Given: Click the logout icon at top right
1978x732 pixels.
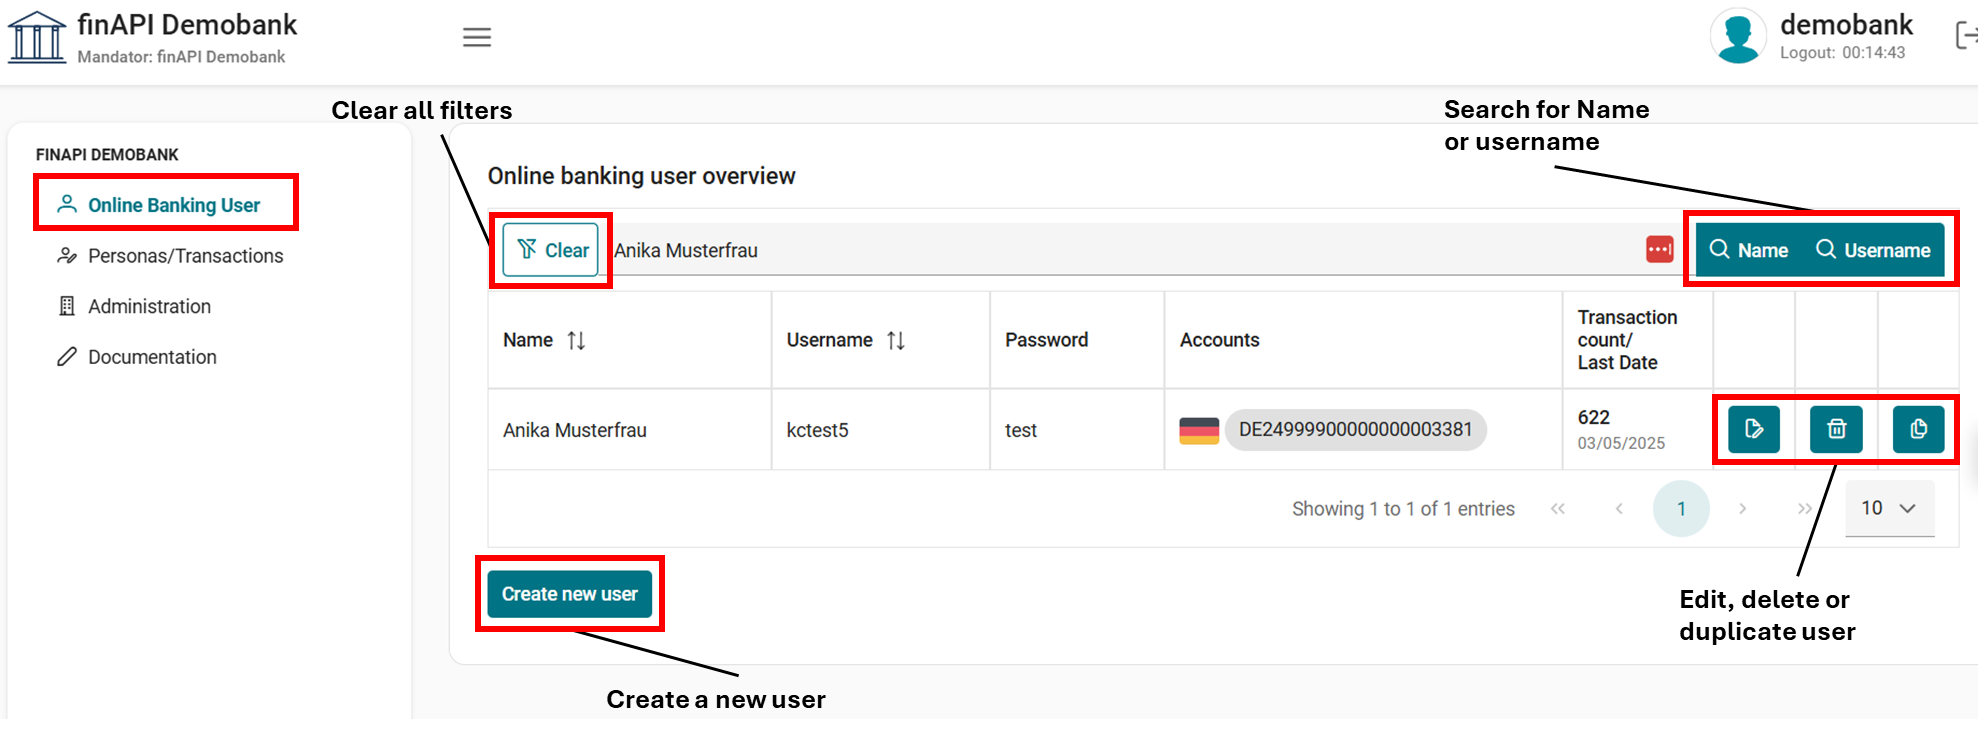Looking at the screenshot, I should coord(1965,37).
